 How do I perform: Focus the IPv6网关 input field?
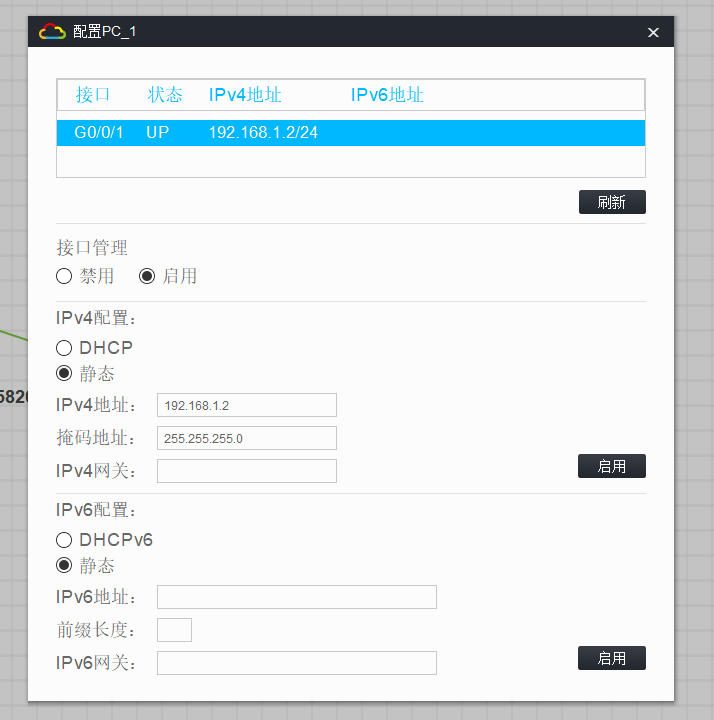pos(297,663)
